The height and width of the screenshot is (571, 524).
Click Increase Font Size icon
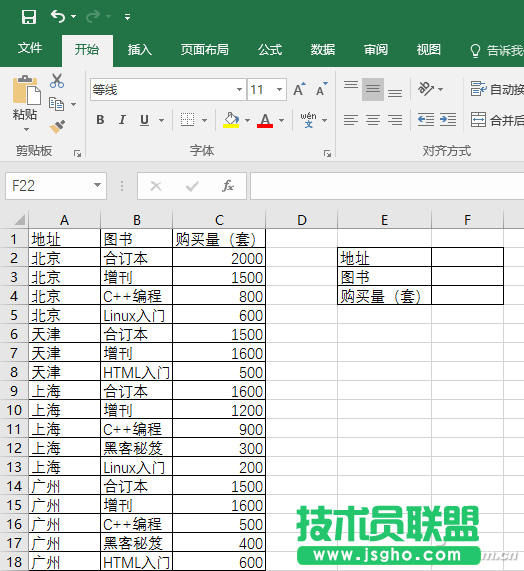(299, 89)
